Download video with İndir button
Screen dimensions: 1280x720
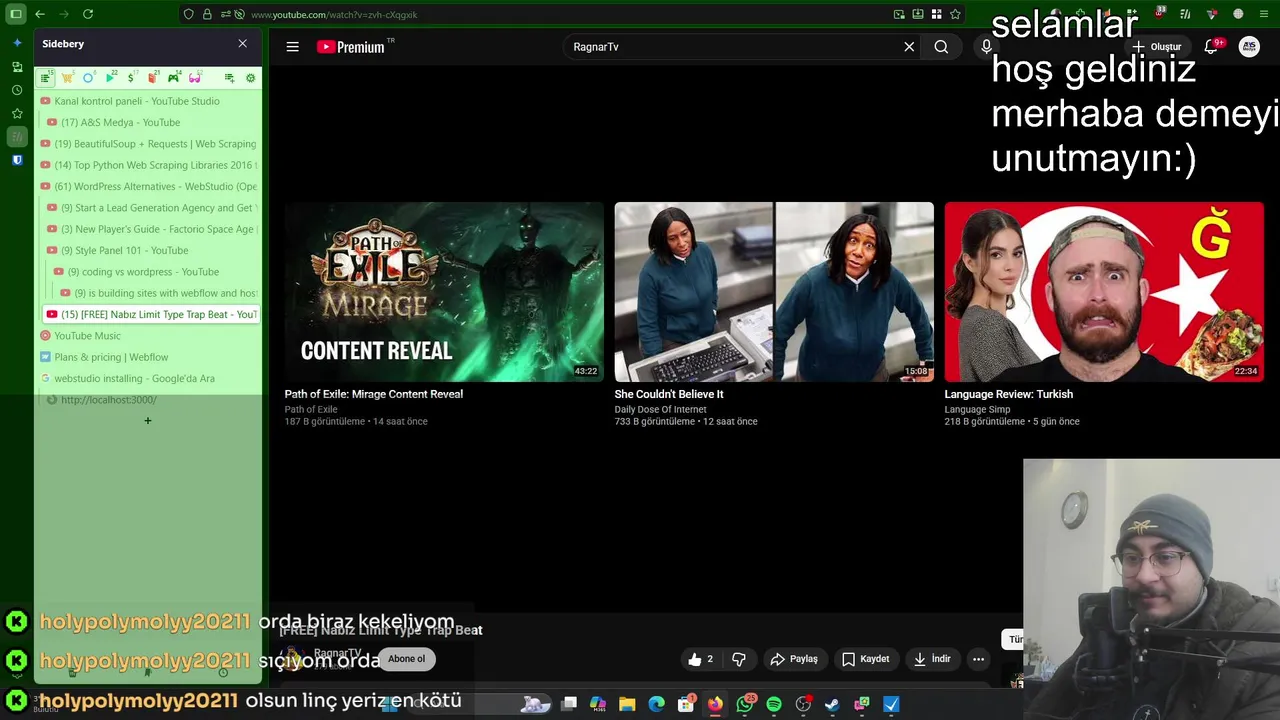[932, 659]
